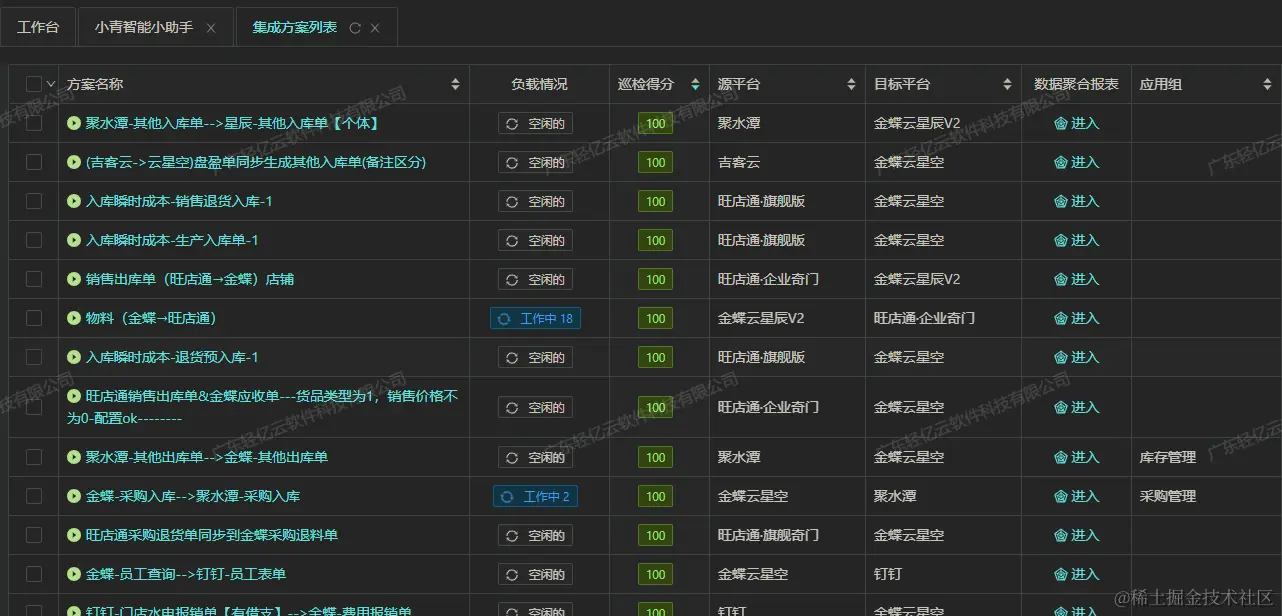
Task: Tick checkbox for 入库瞬时成本-退货预入库-1
Action: [x=34, y=357]
